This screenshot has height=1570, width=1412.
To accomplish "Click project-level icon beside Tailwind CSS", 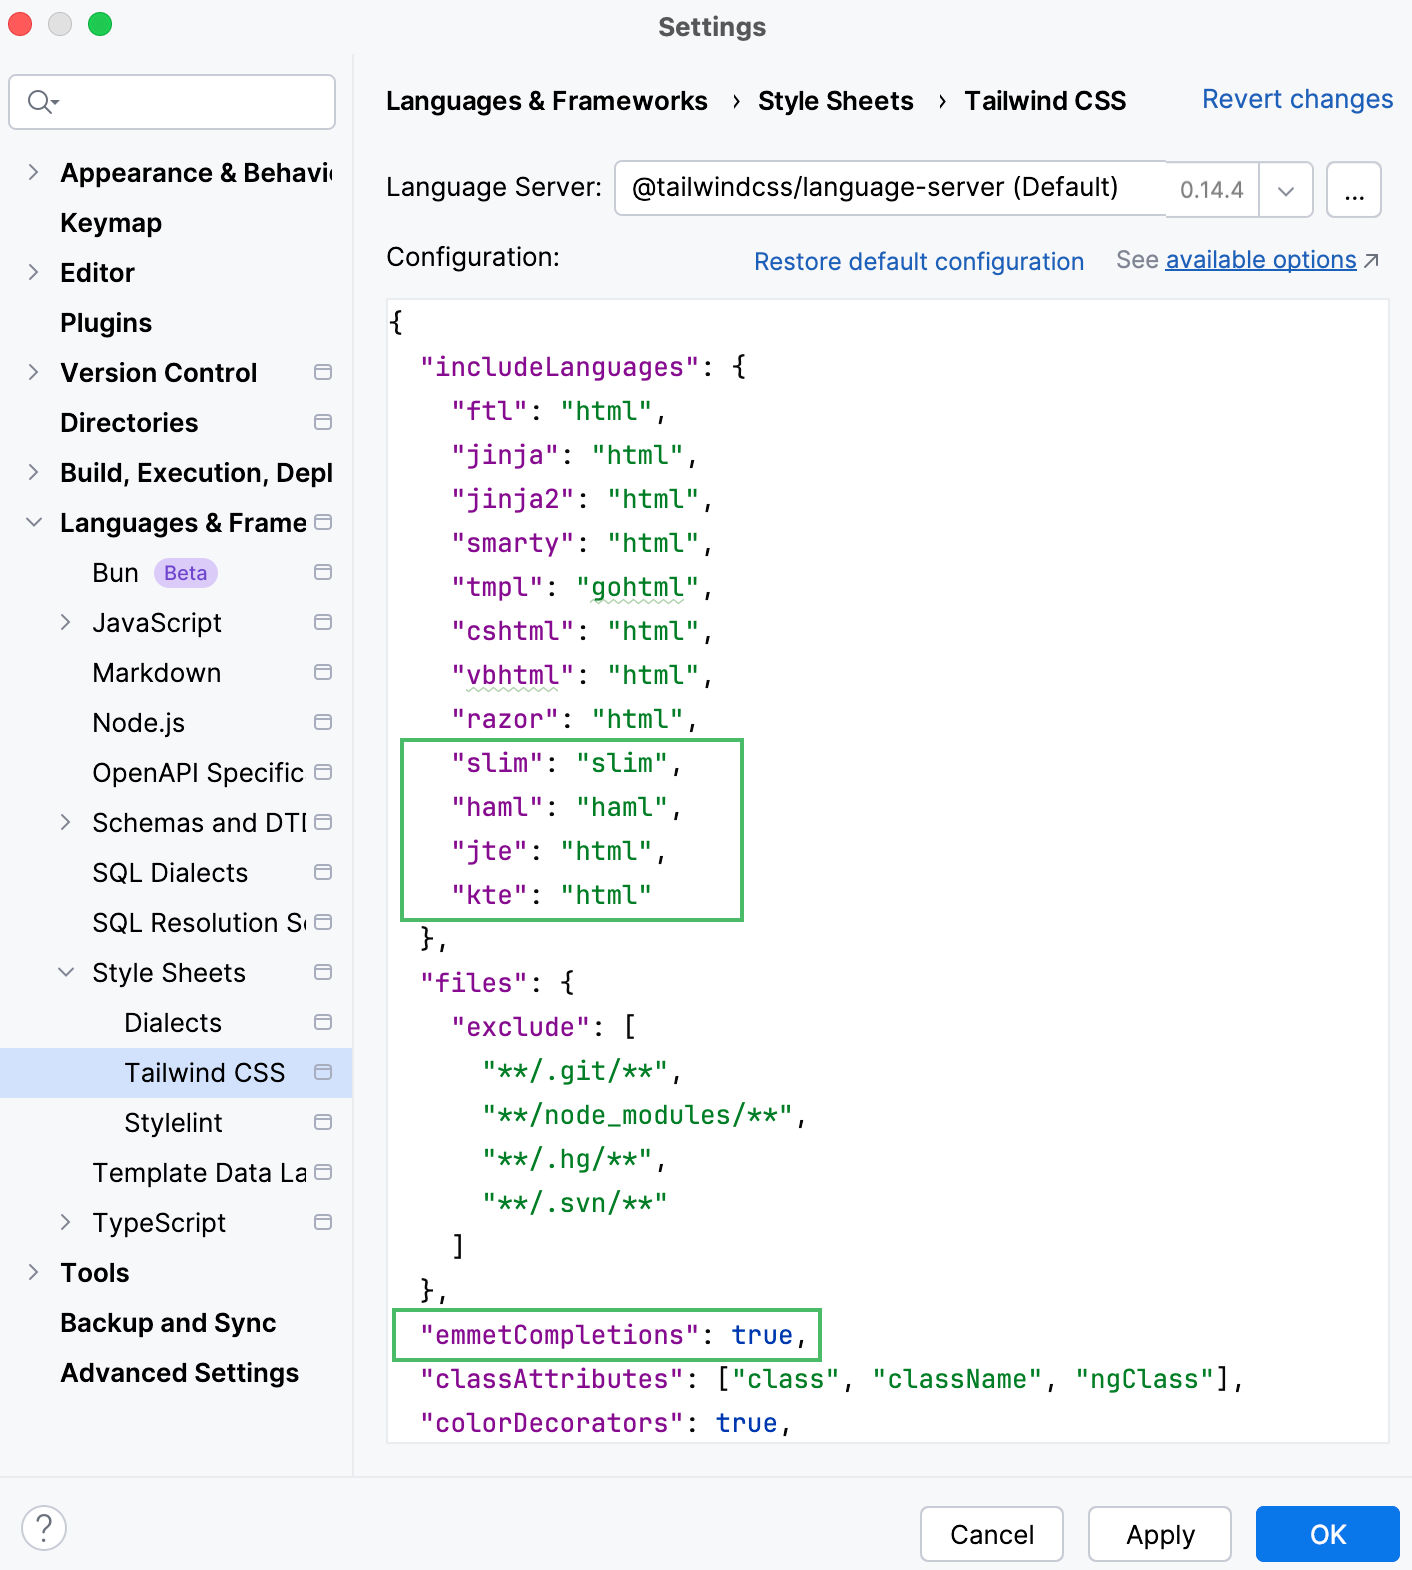I will (323, 1072).
